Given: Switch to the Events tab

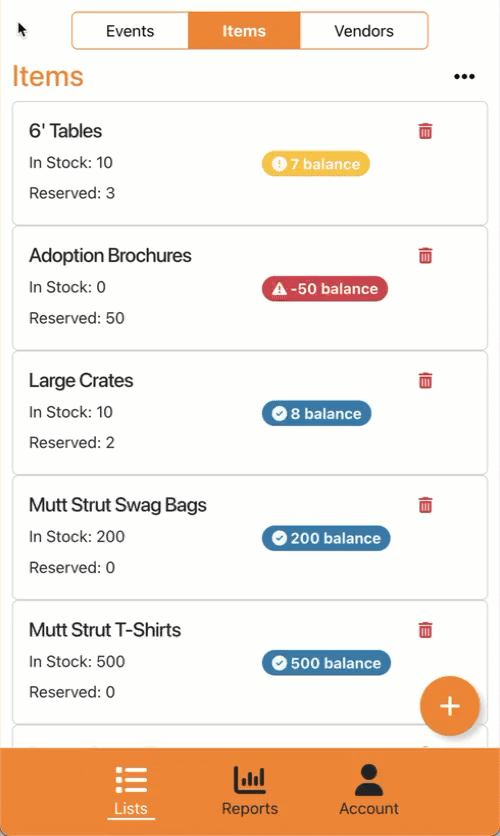Looking at the screenshot, I should tap(130, 31).
